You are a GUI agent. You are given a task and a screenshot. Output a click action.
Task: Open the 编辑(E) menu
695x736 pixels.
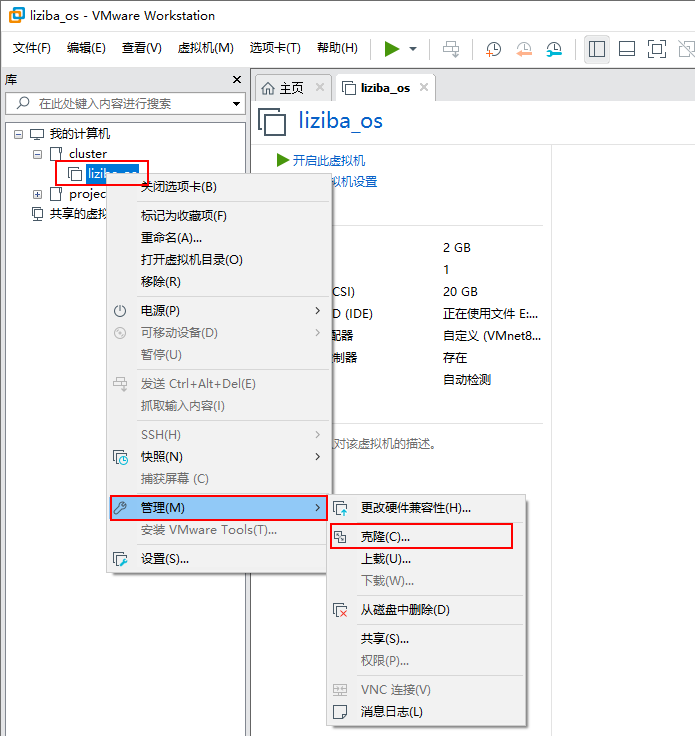[86, 48]
